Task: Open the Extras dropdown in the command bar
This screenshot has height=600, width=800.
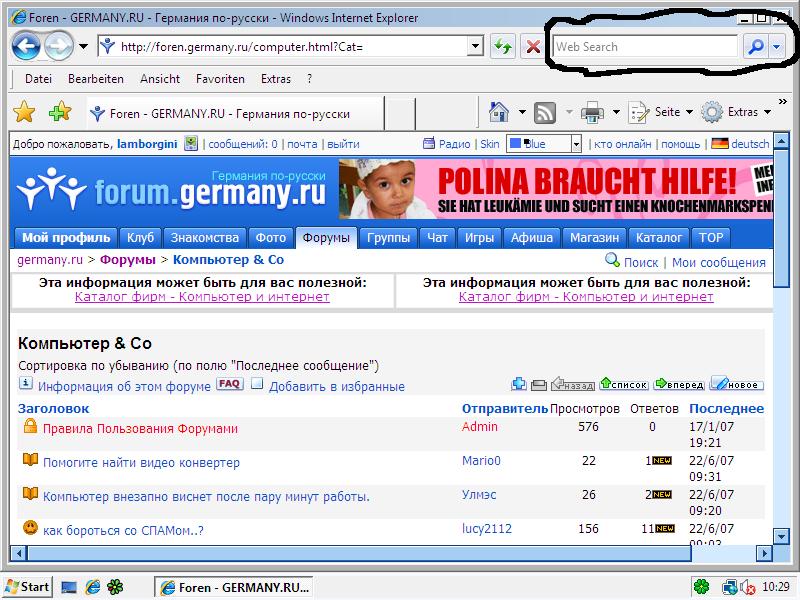Action: (742, 112)
